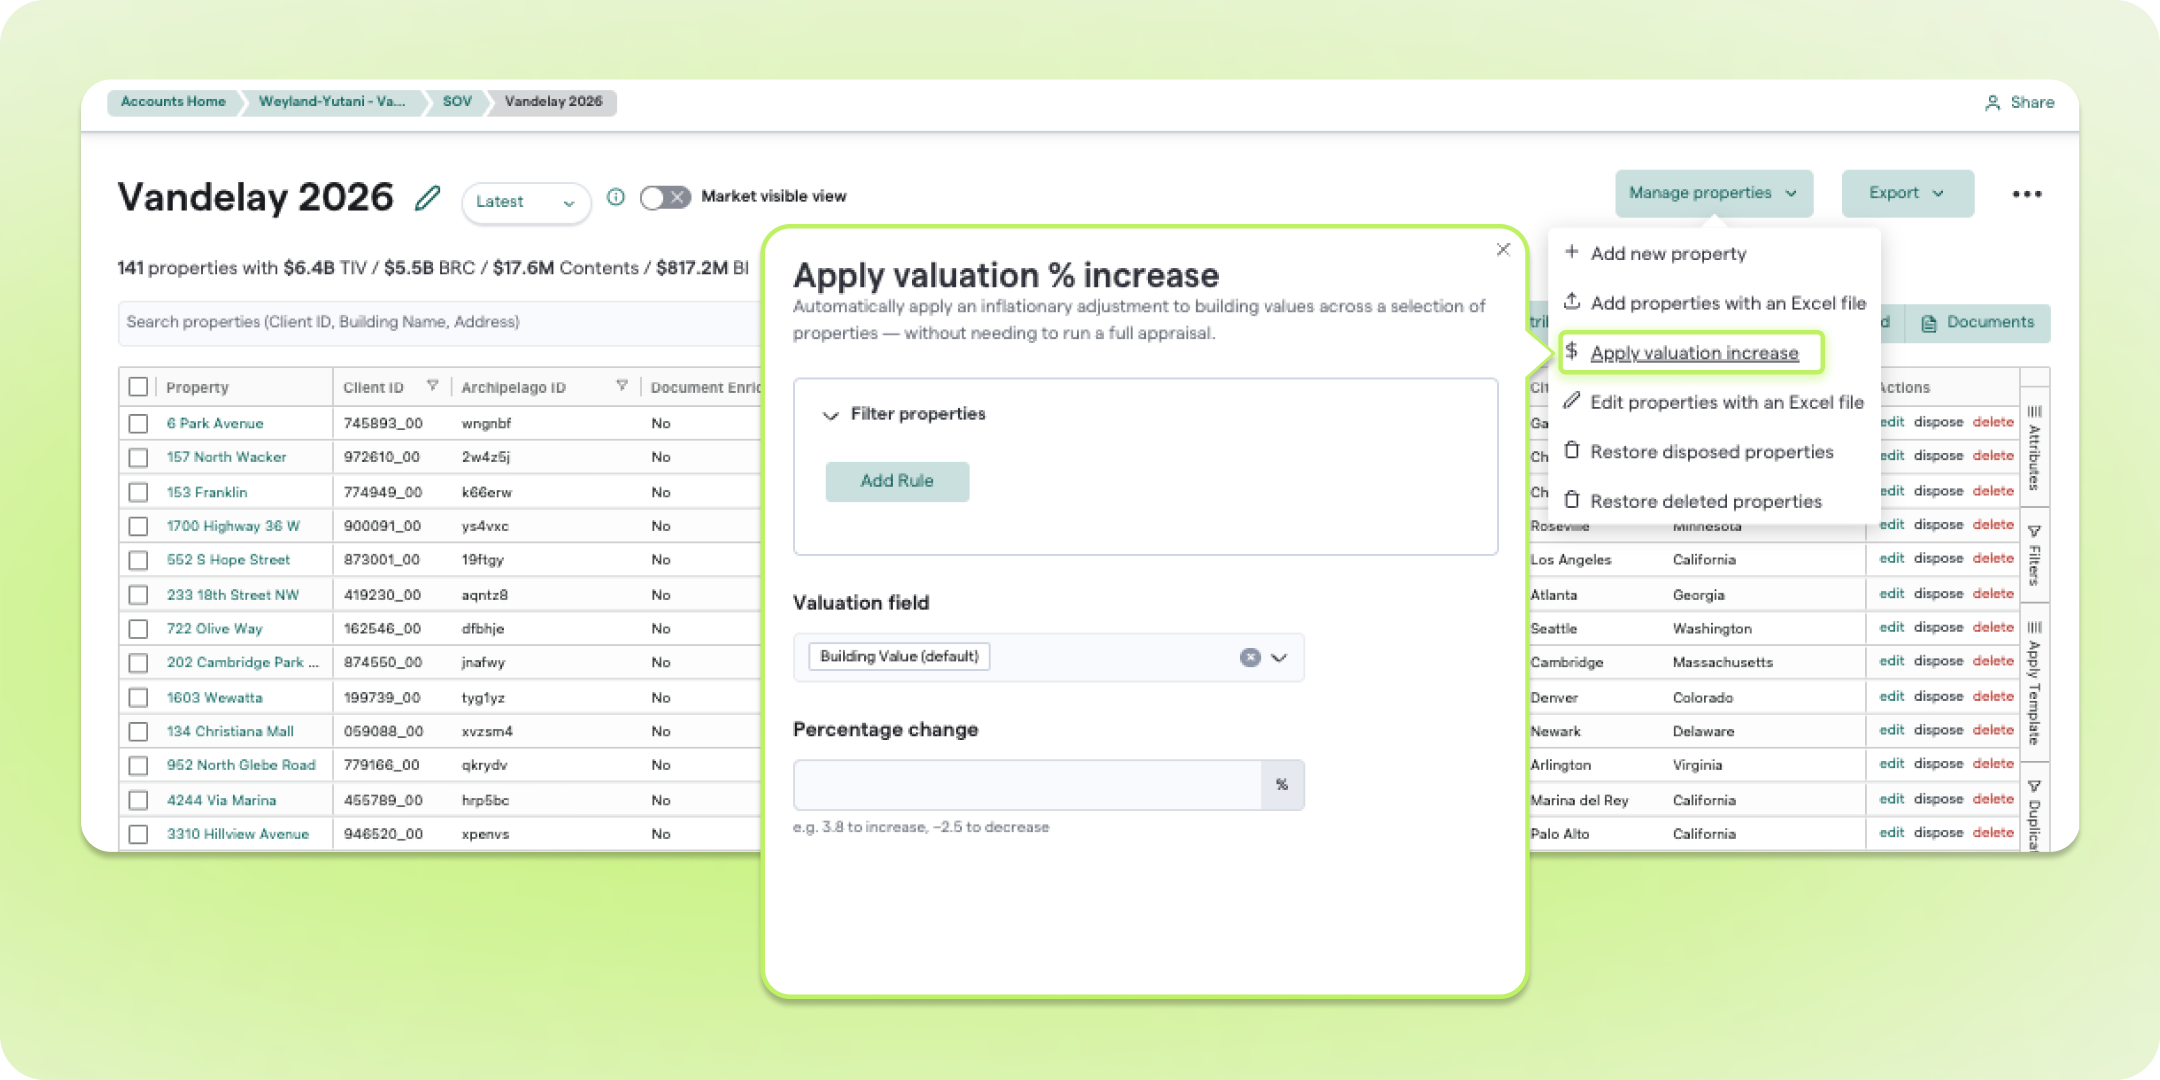2160x1080 pixels.
Task: Select the checkbox for 157 North Wacker
Action: (x=138, y=458)
